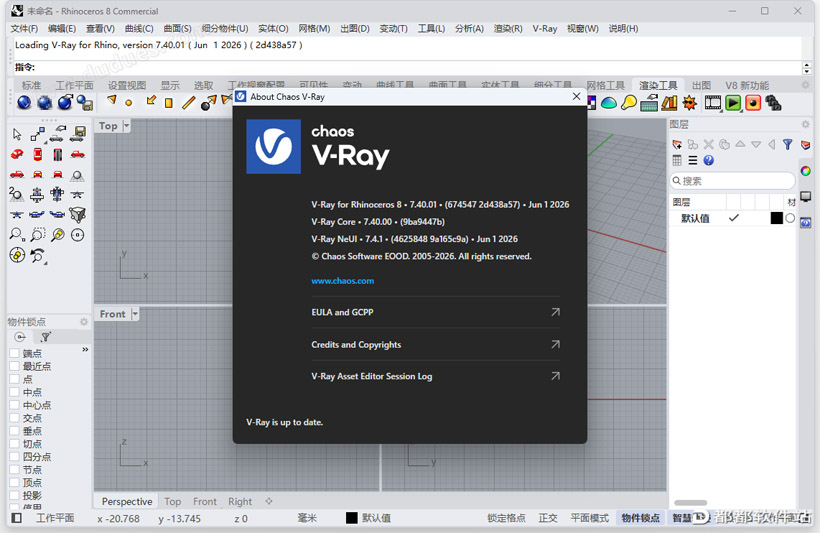The image size is (820, 533).
Task: Open the 文件(F) menu
Action: (24, 28)
